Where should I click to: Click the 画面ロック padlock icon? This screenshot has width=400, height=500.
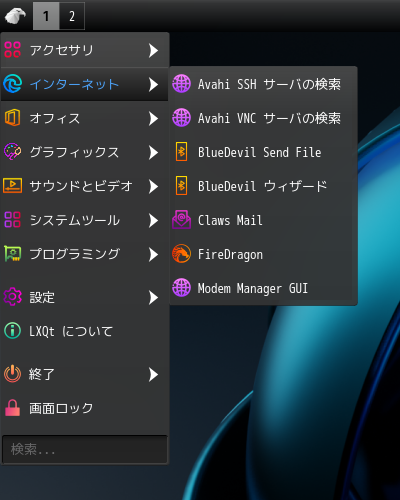tap(13, 408)
